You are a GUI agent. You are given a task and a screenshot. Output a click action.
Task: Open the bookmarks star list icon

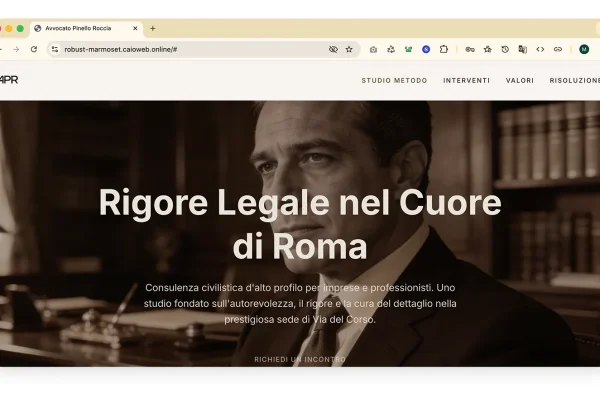488,49
